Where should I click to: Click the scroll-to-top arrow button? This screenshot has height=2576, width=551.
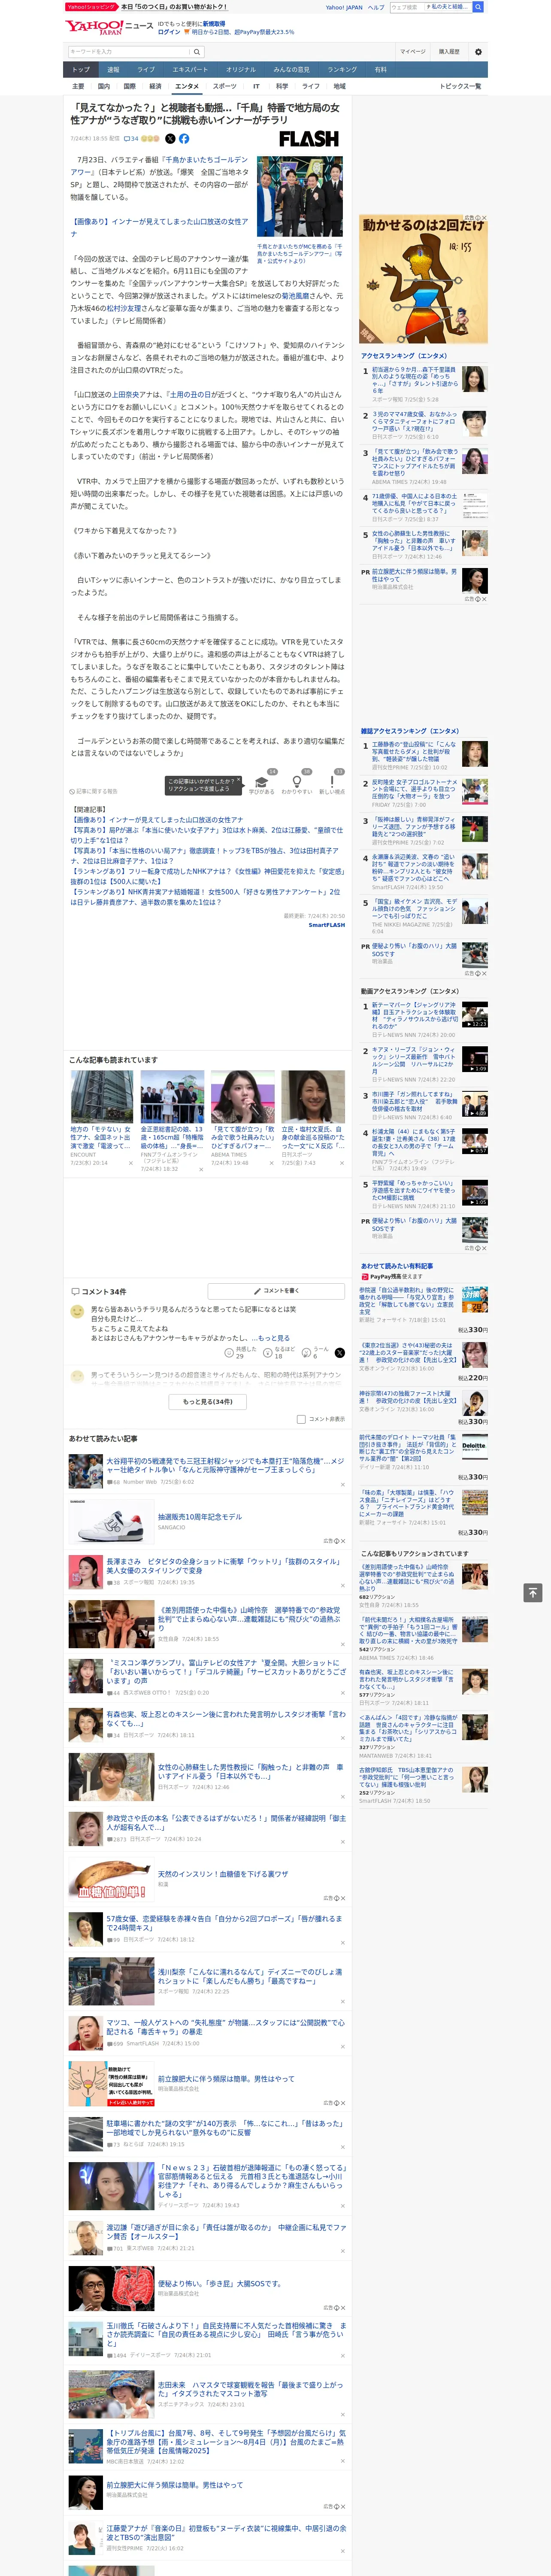(532, 1593)
